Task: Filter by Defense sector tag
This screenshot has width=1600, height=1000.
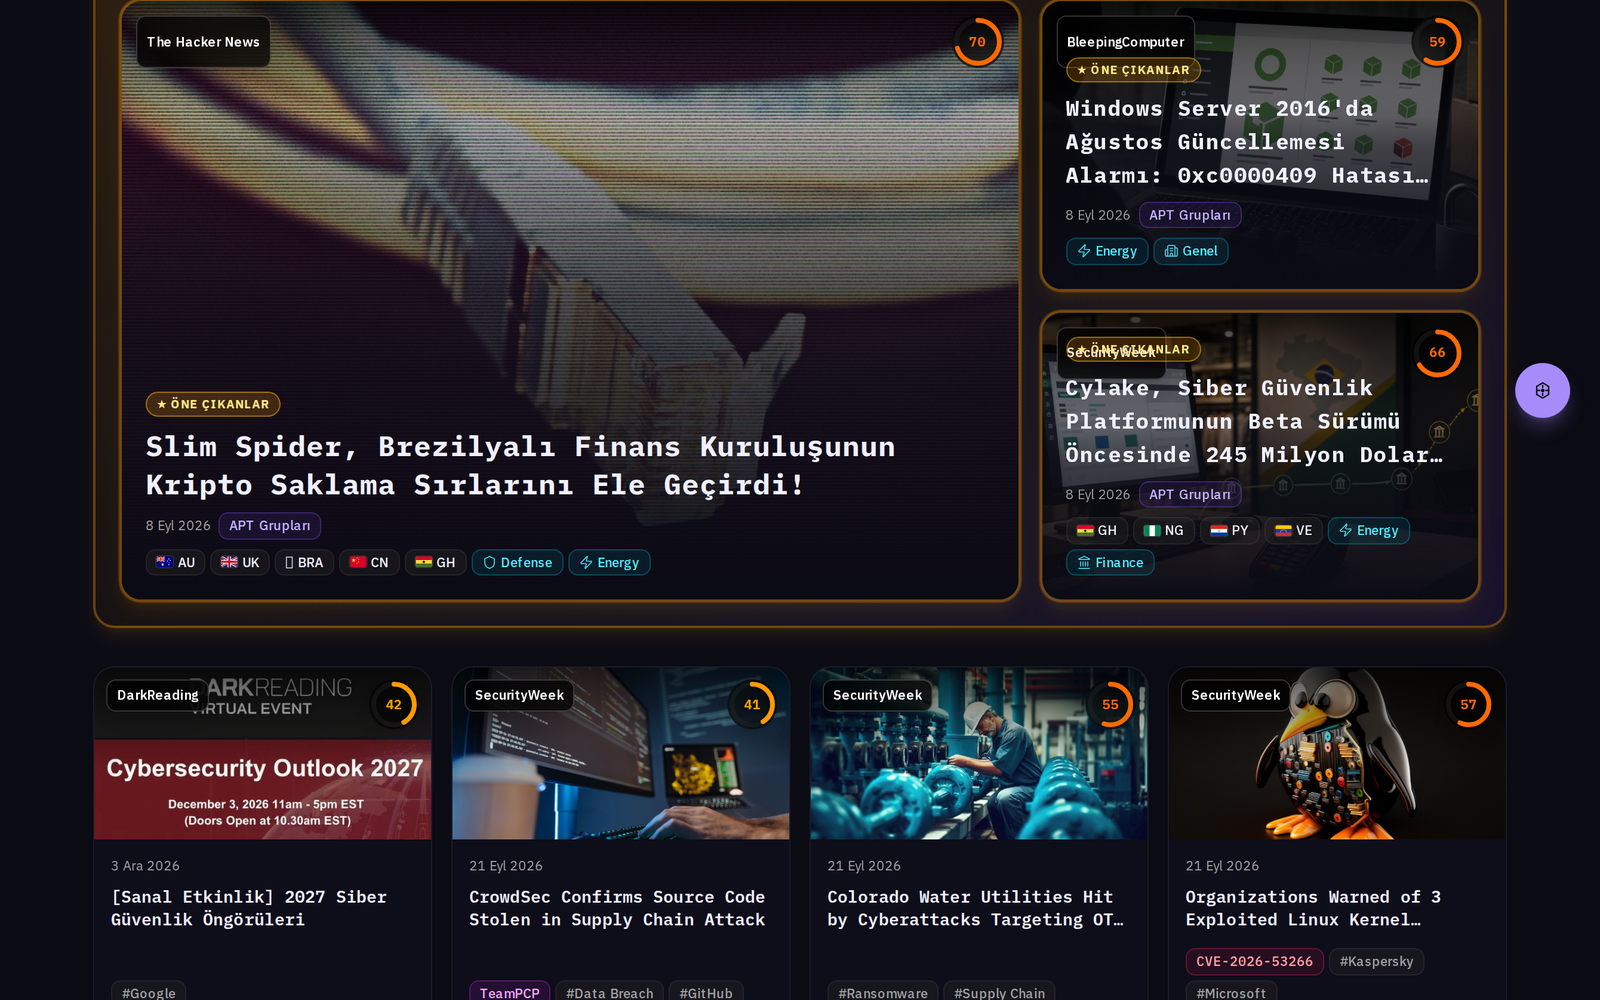Action: pos(517,563)
